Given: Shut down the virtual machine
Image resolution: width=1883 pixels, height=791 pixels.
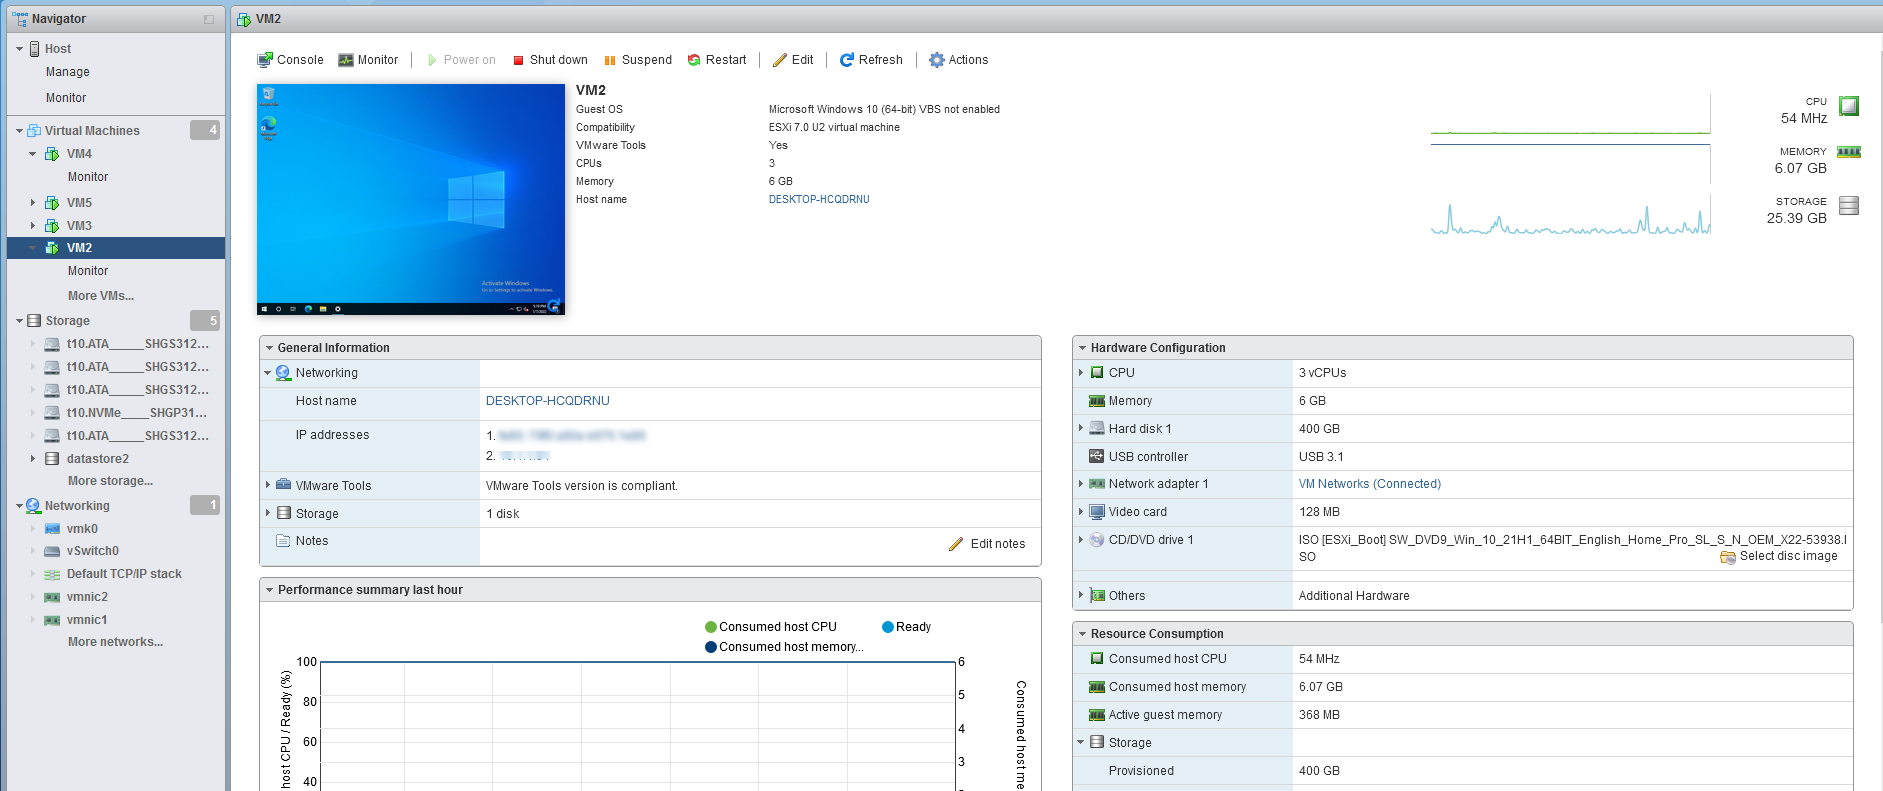Looking at the screenshot, I should click(x=550, y=60).
